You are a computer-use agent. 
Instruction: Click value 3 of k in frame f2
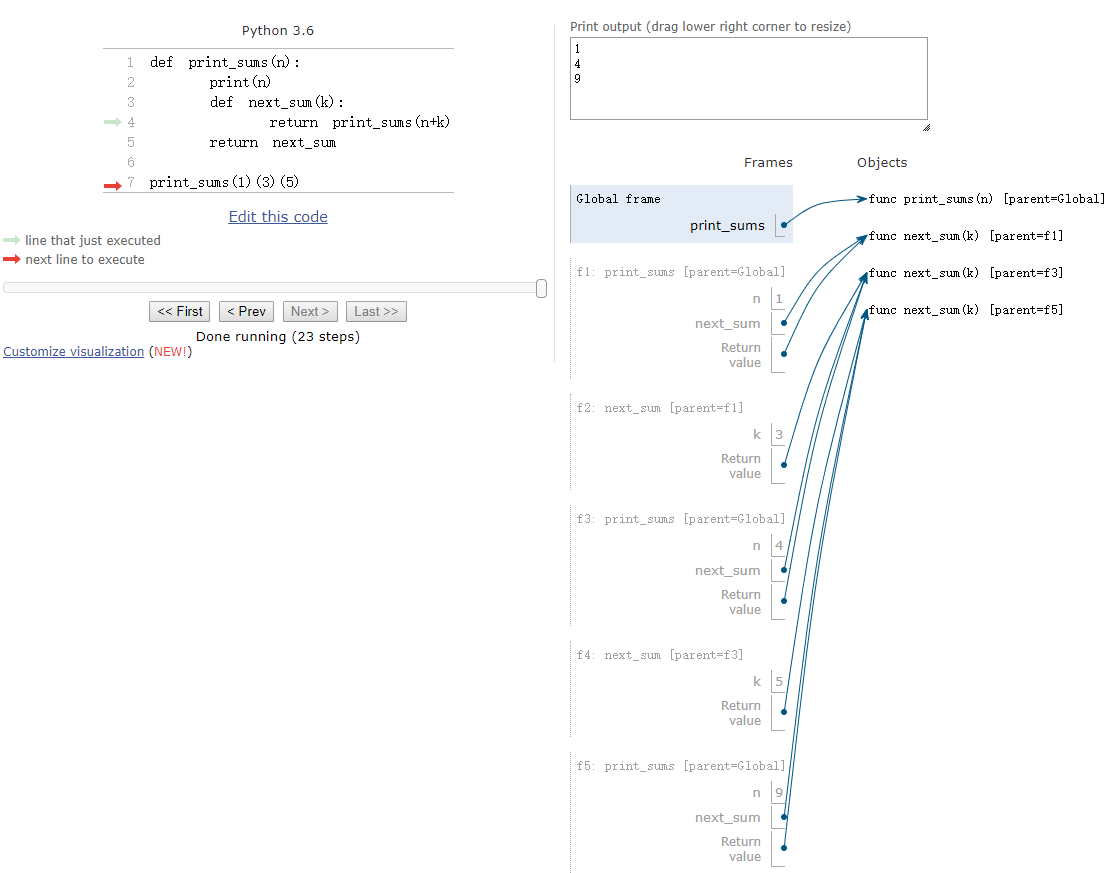[779, 435]
